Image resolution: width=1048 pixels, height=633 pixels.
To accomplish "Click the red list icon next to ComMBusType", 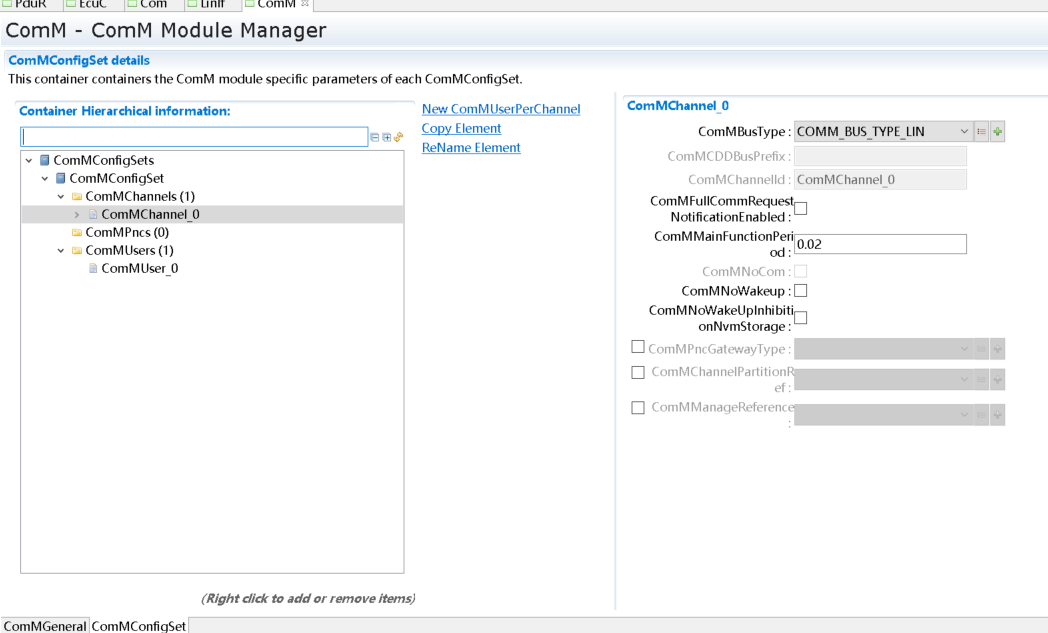I will [981, 132].
